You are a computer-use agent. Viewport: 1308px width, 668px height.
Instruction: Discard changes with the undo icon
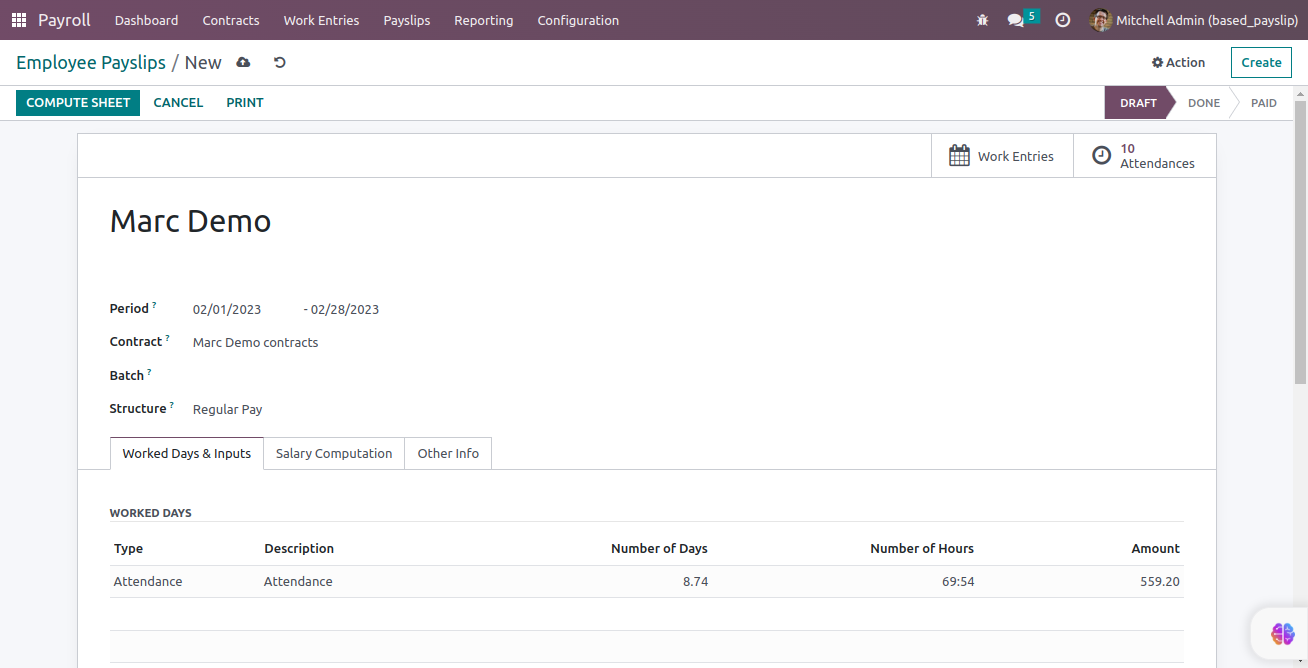280,62
